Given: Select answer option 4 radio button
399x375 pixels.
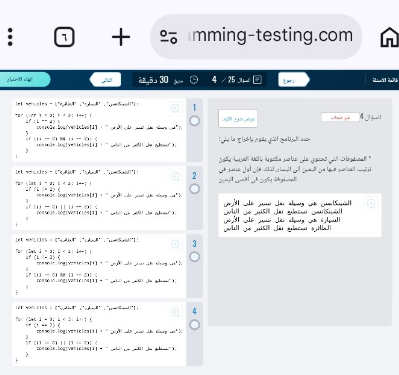Looking at the screenshot, I should click(195, 325).
